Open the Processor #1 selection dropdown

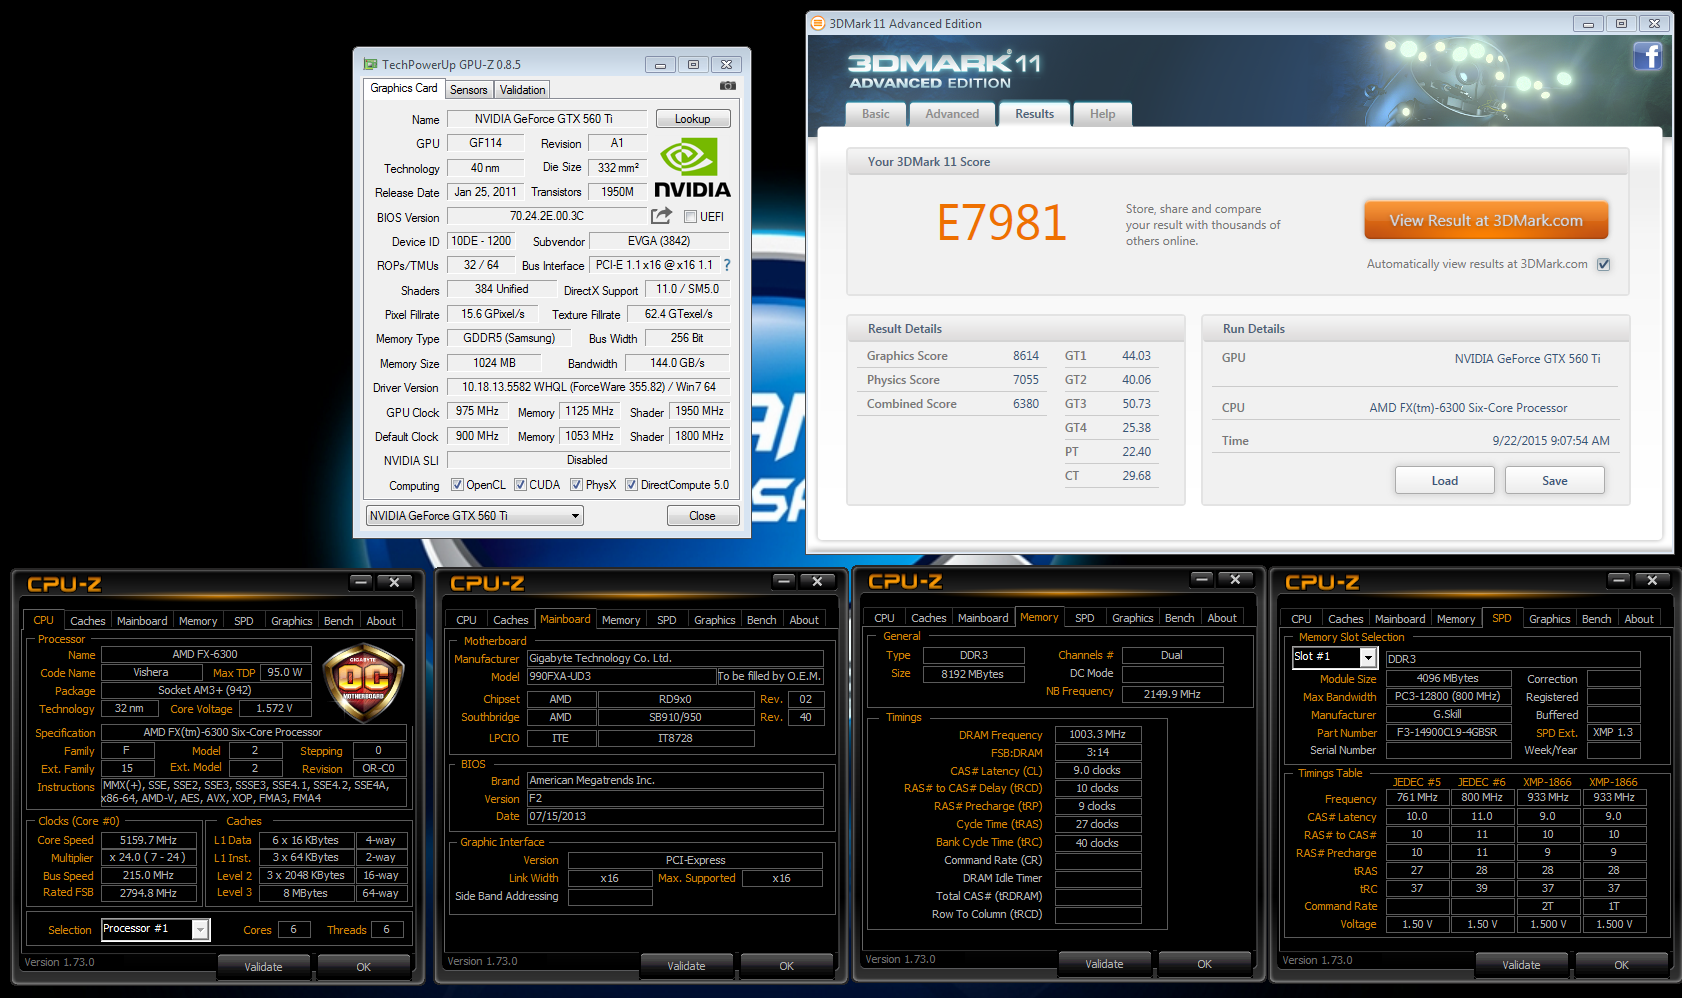(x=156, y=929)
